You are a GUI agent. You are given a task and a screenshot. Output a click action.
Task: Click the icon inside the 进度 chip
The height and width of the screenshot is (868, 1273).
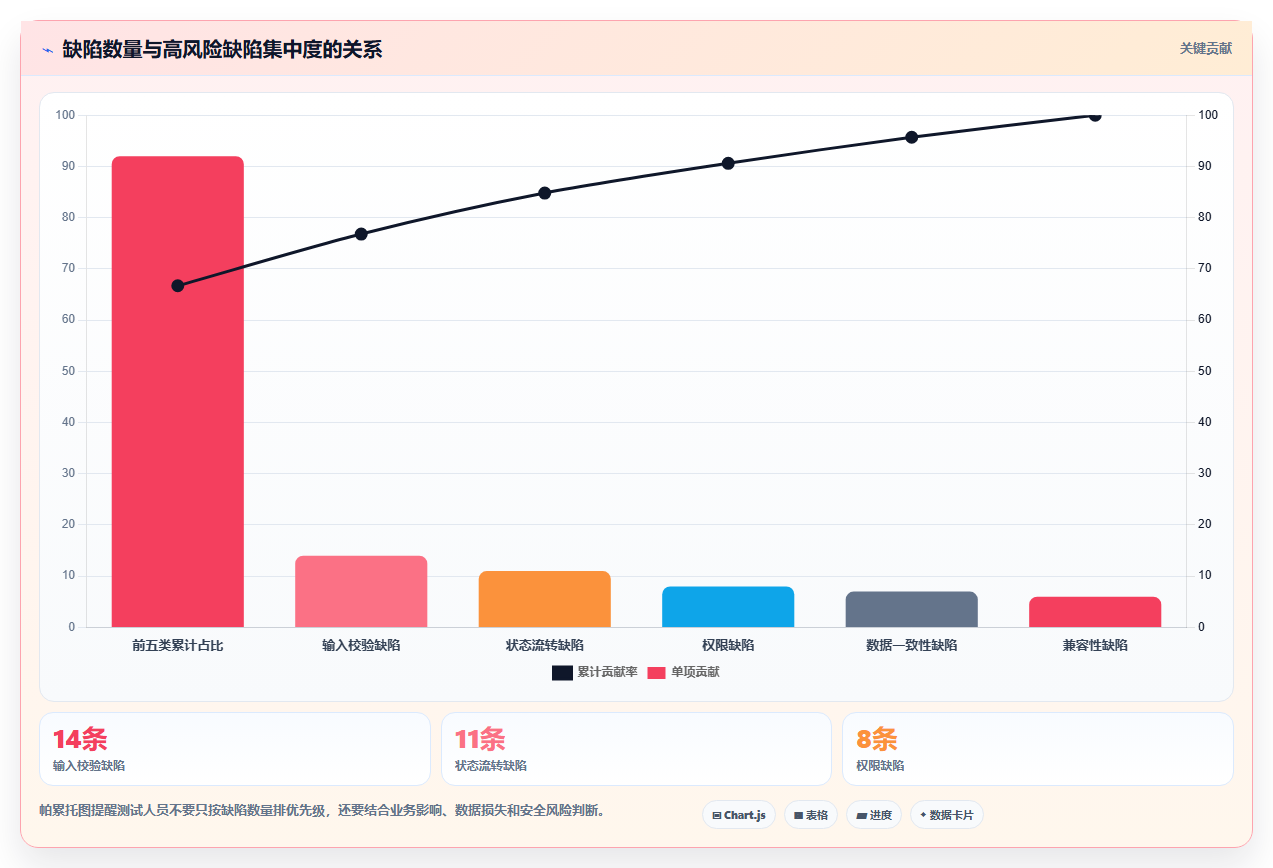point(861,816)
